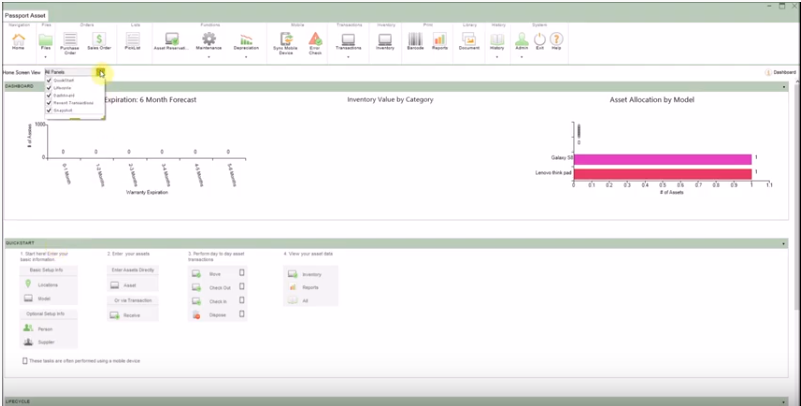Image resolution: width=801 pixels, height=406 pixels.
Task: Expand the Maintenance dropdown arrow
Action: coord(209,57)
